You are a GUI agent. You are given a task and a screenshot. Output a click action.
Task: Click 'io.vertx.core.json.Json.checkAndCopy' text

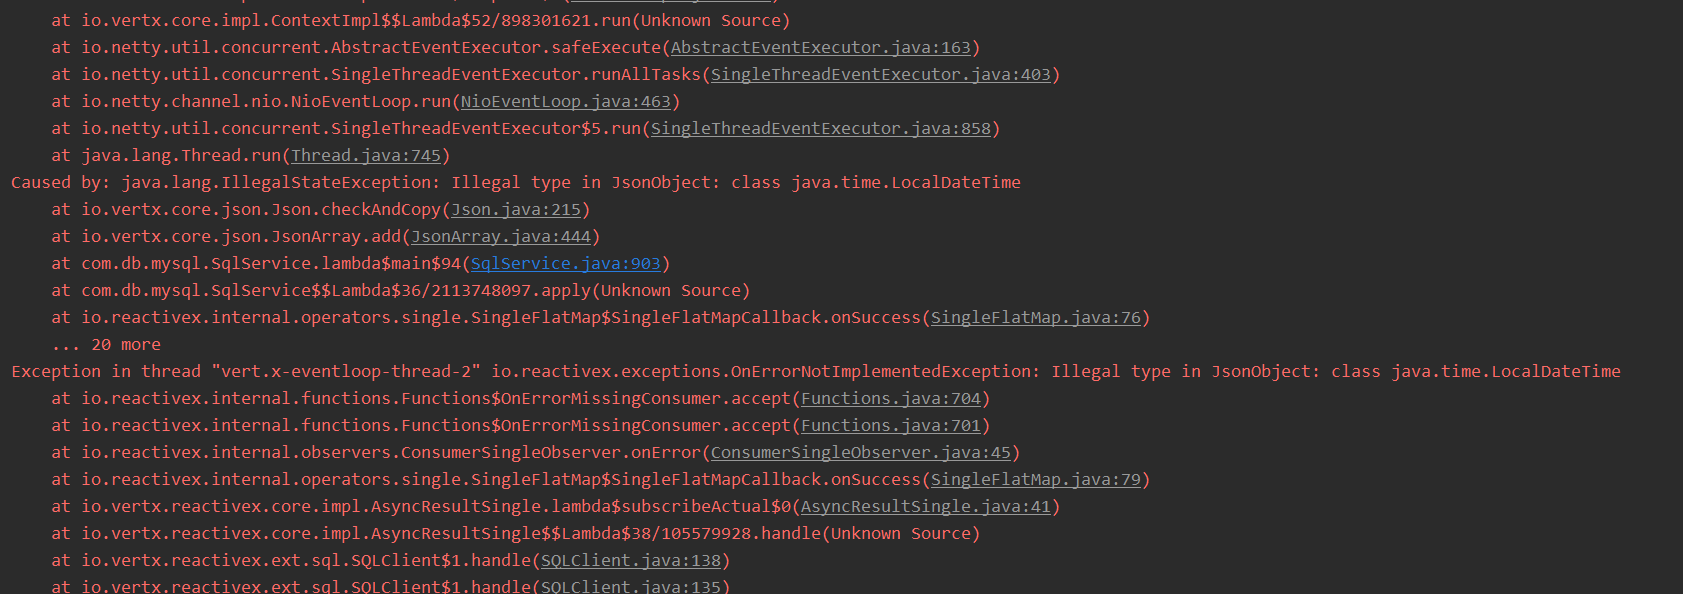pyautogui.click(x=261, y=209)
